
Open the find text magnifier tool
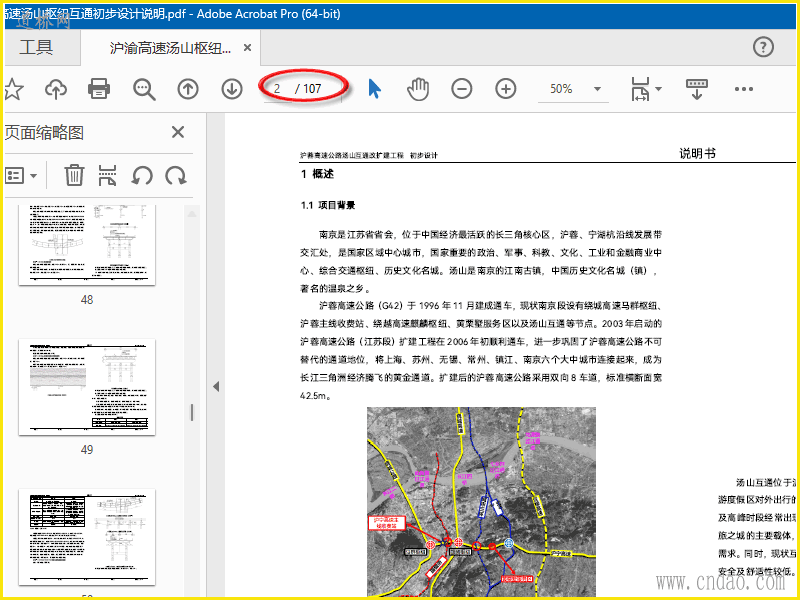(145, 89)
